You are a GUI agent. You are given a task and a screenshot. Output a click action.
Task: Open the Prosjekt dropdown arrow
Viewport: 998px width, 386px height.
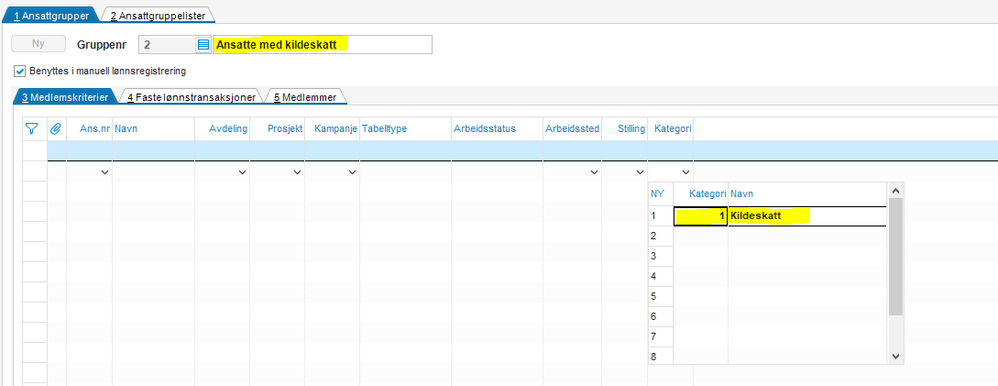[x=297, y=173]
